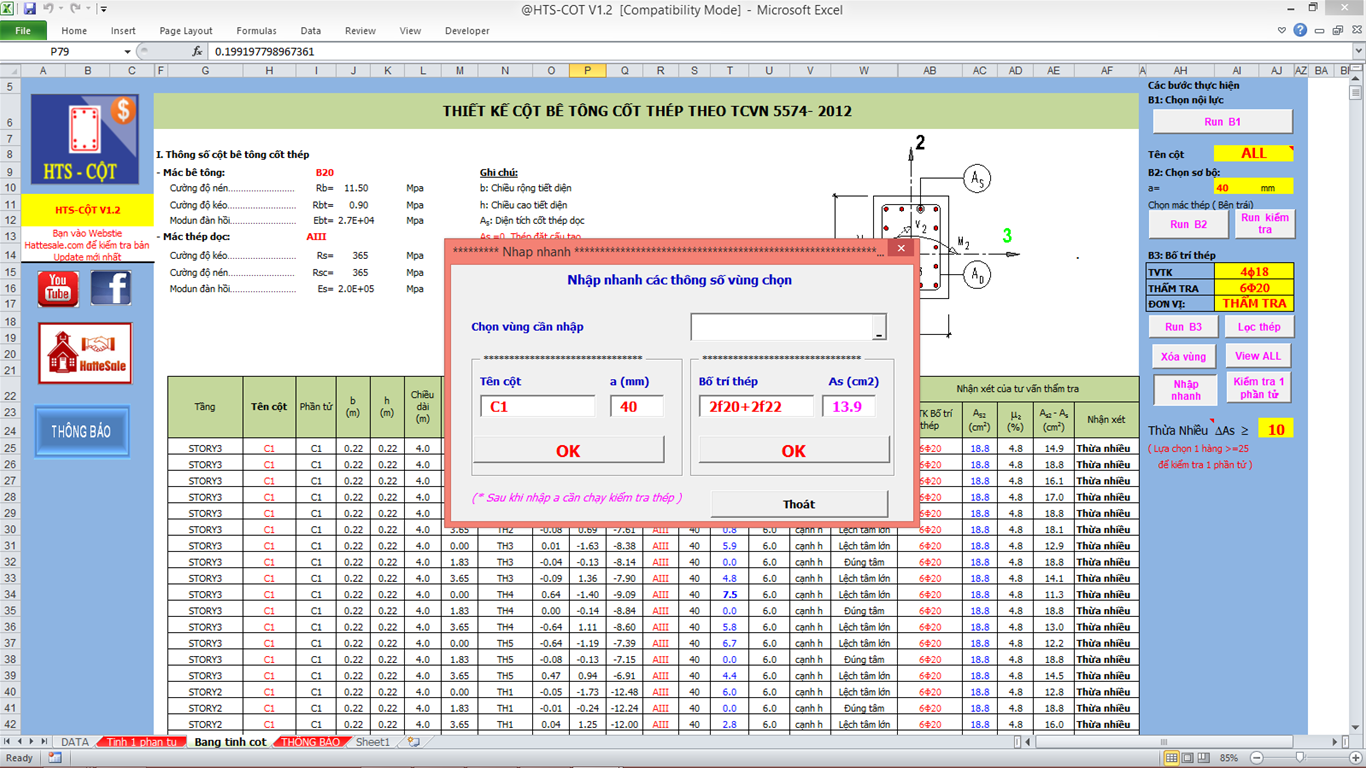Click the As (cm2) field showing 13.9

[x=849, y=407]
